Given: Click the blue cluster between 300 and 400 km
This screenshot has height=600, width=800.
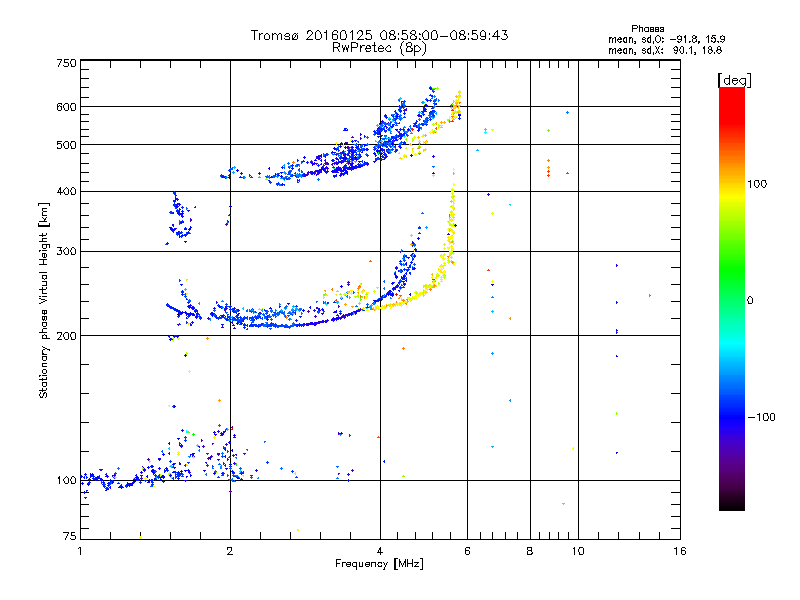Looking at the screenshot, I should pyautogui.click(x=180, y=218).
